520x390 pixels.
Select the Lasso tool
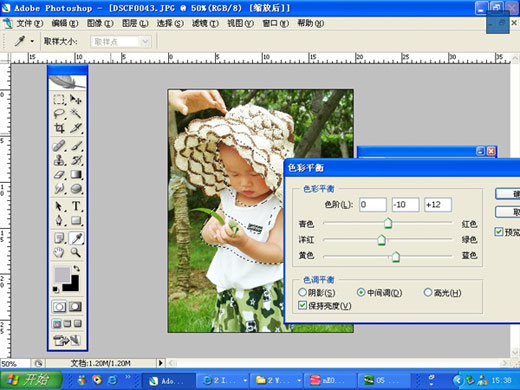tap(59, 114)
